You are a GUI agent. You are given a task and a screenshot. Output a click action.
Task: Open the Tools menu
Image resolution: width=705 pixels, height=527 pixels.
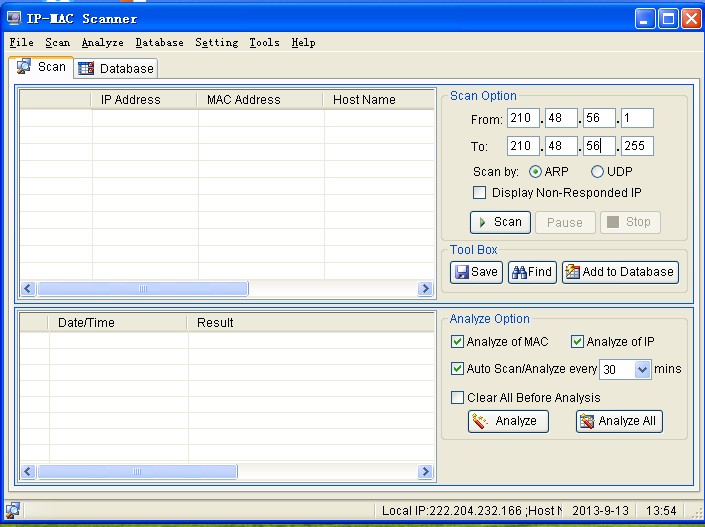pos(264,43)
